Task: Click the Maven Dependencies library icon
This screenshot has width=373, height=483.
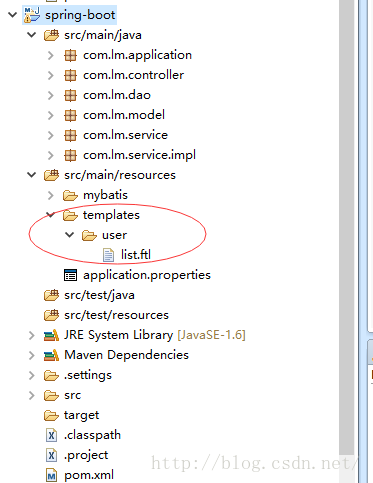Action: pyautogui.click(x=51, y=355)
